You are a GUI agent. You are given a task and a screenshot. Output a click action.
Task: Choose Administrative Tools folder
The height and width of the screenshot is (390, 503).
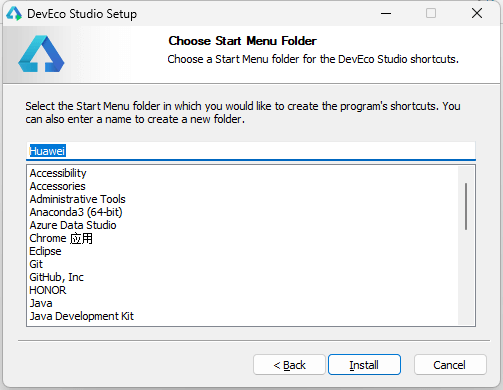[78, 199]
